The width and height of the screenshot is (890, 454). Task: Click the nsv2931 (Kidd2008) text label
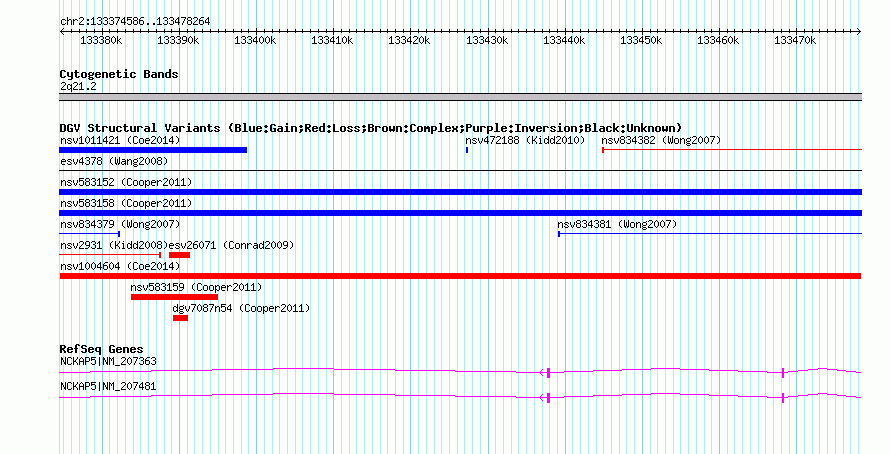[x=114, y=245]
